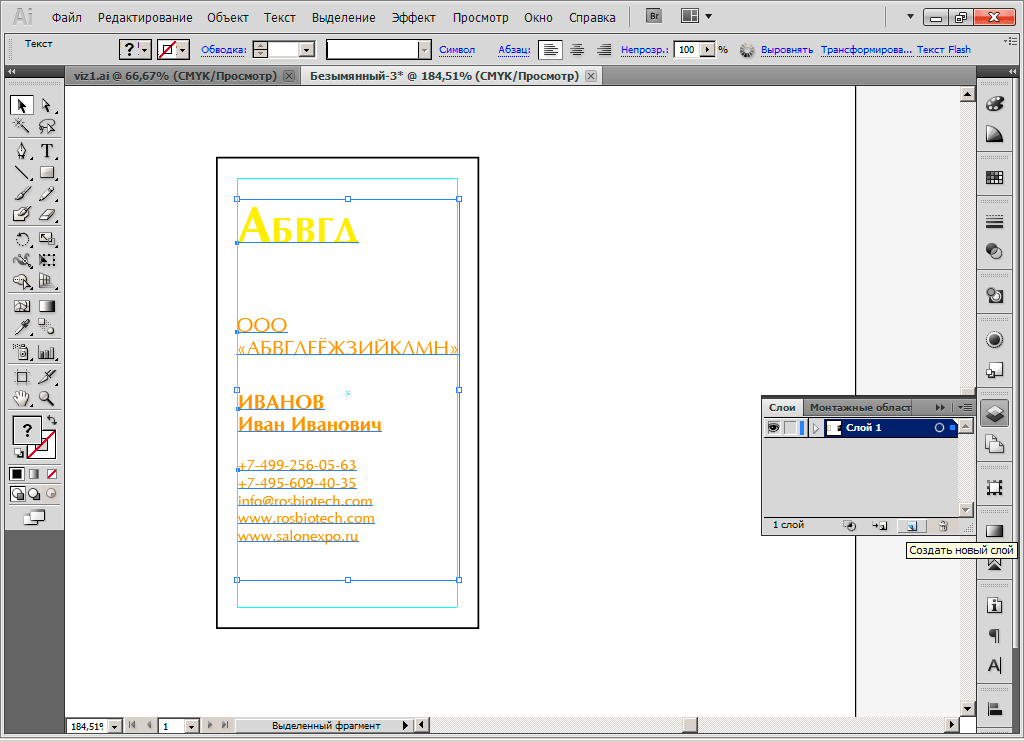The width and height of the screenshot is (1024, 742).
Task: Choose the Zoom magnifier tool
Action: point(47,399)
